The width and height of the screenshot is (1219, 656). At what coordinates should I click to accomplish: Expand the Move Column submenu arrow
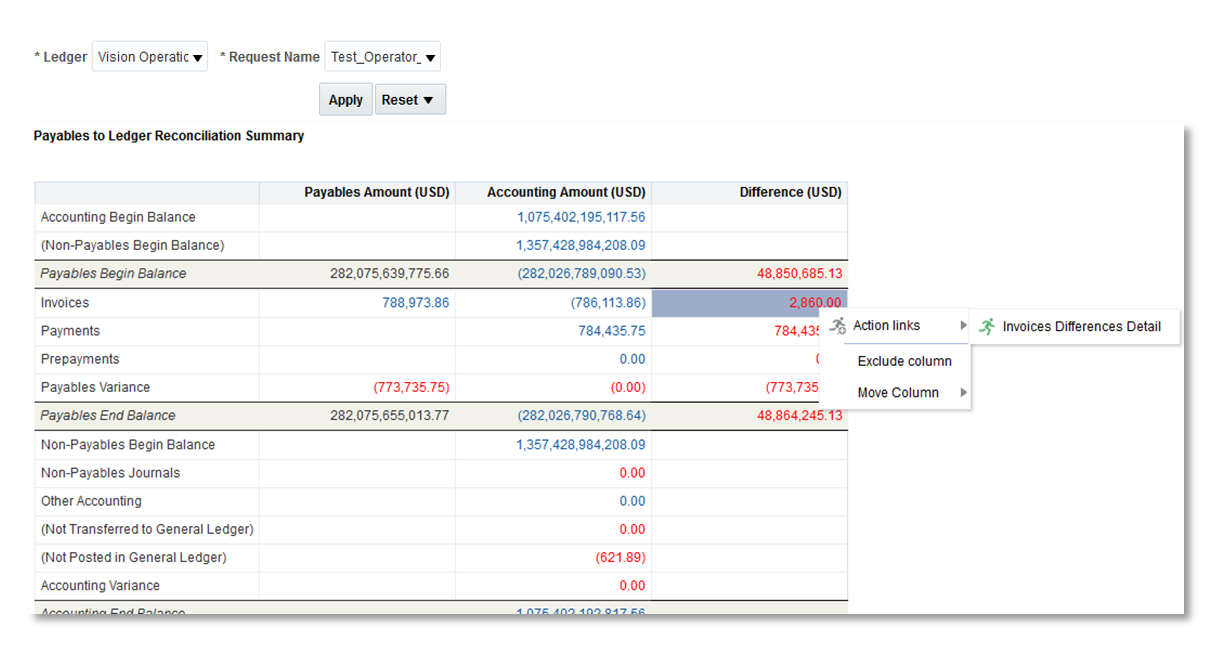point(963,392)
